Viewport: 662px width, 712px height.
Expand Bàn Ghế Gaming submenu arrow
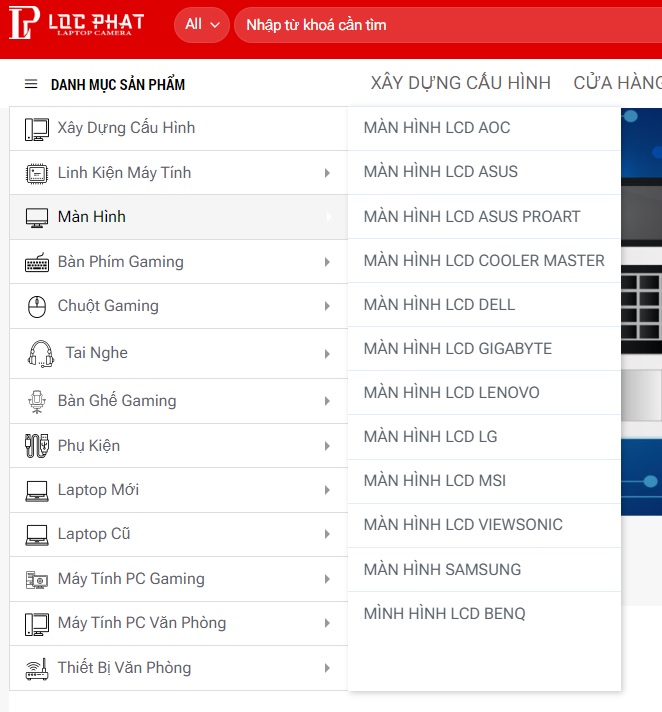tap(327, 401)
